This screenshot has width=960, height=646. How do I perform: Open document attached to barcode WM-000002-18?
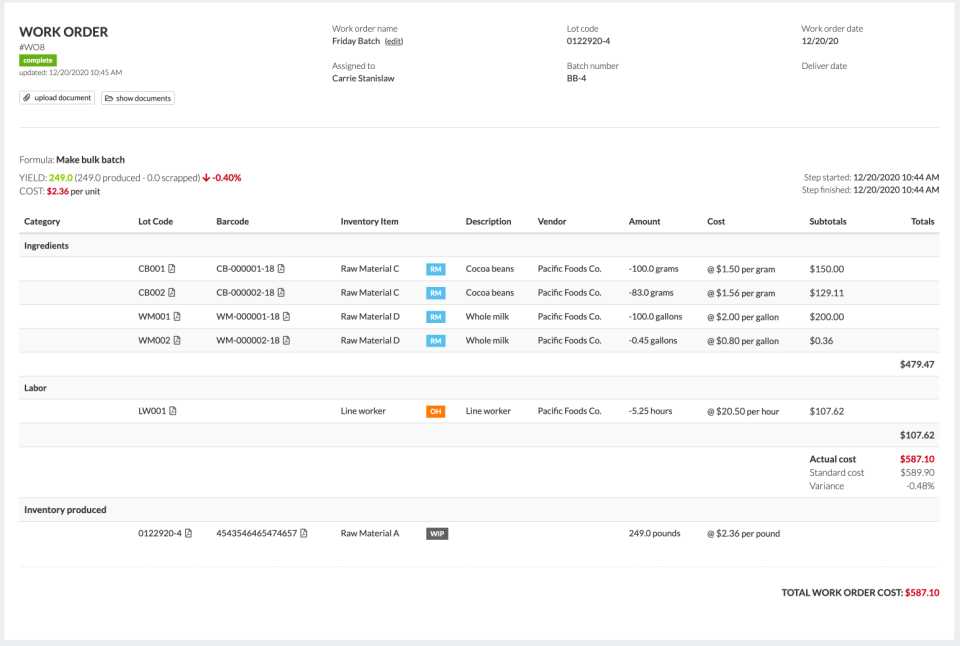[x=286, y=340]
